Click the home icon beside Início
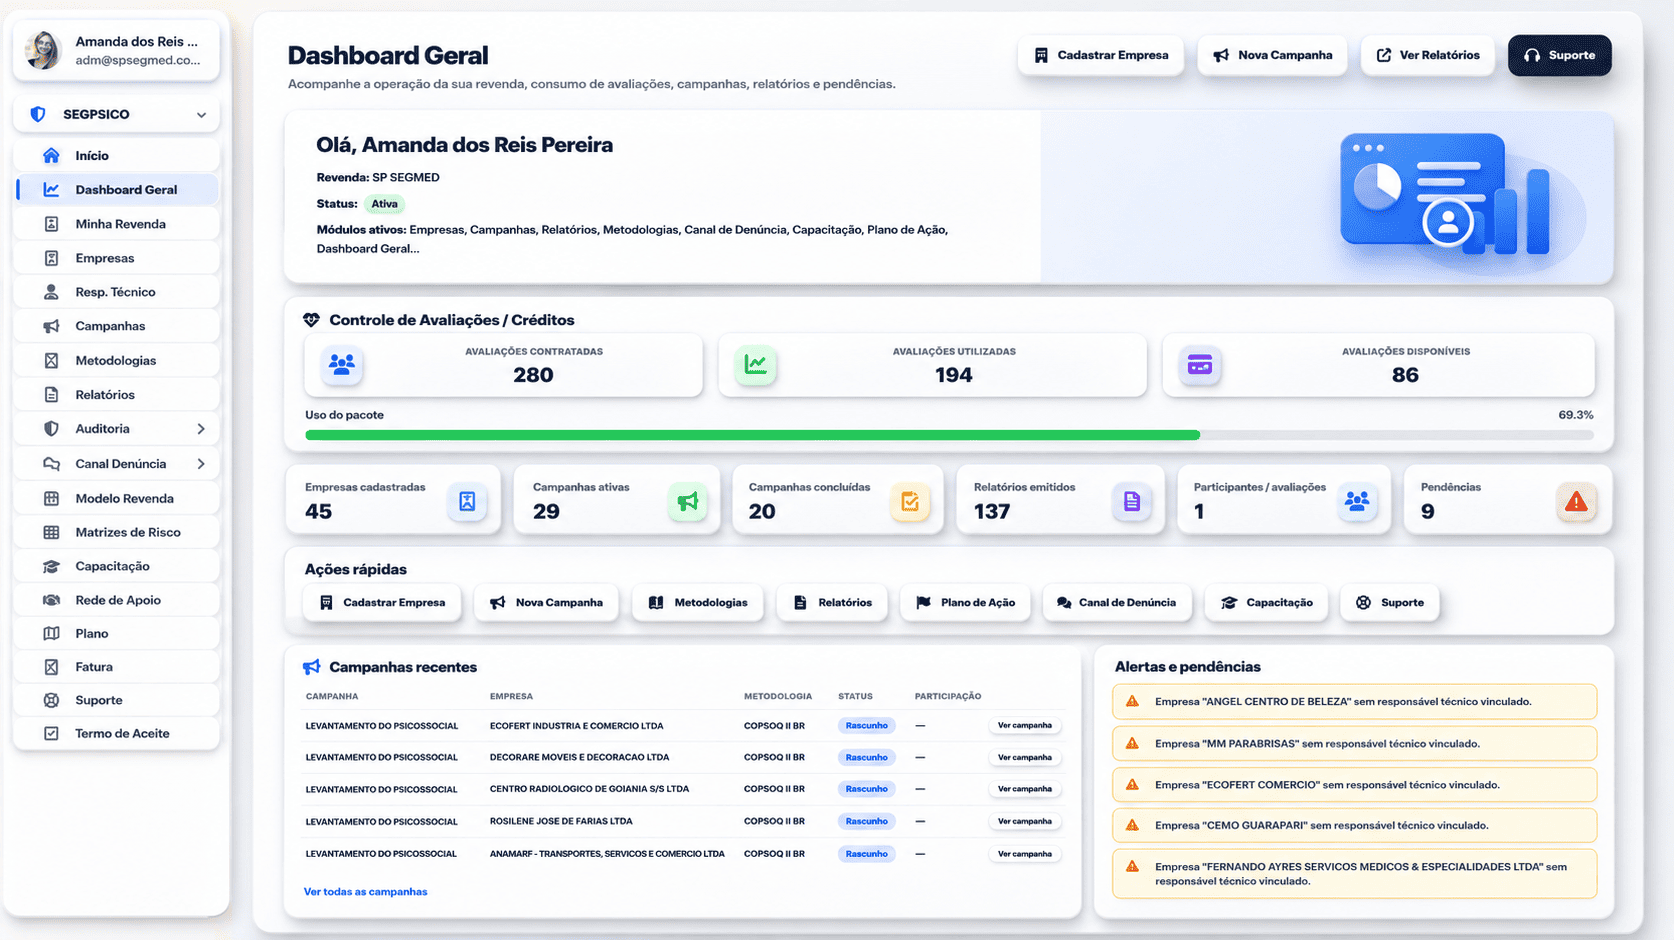Image resolution: width=1674 pixels, height=940 pixels. tap(51, 155)
